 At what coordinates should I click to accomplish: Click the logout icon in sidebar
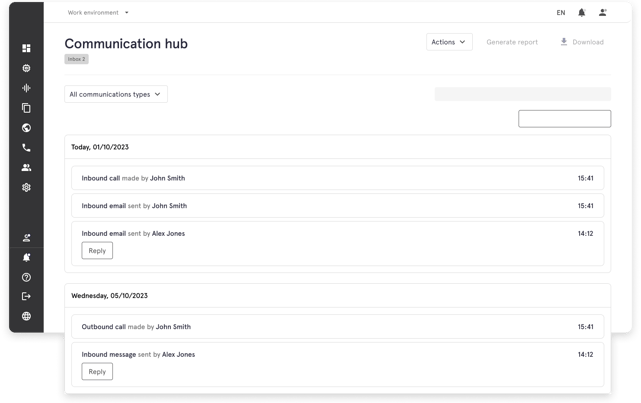point(26,296)
